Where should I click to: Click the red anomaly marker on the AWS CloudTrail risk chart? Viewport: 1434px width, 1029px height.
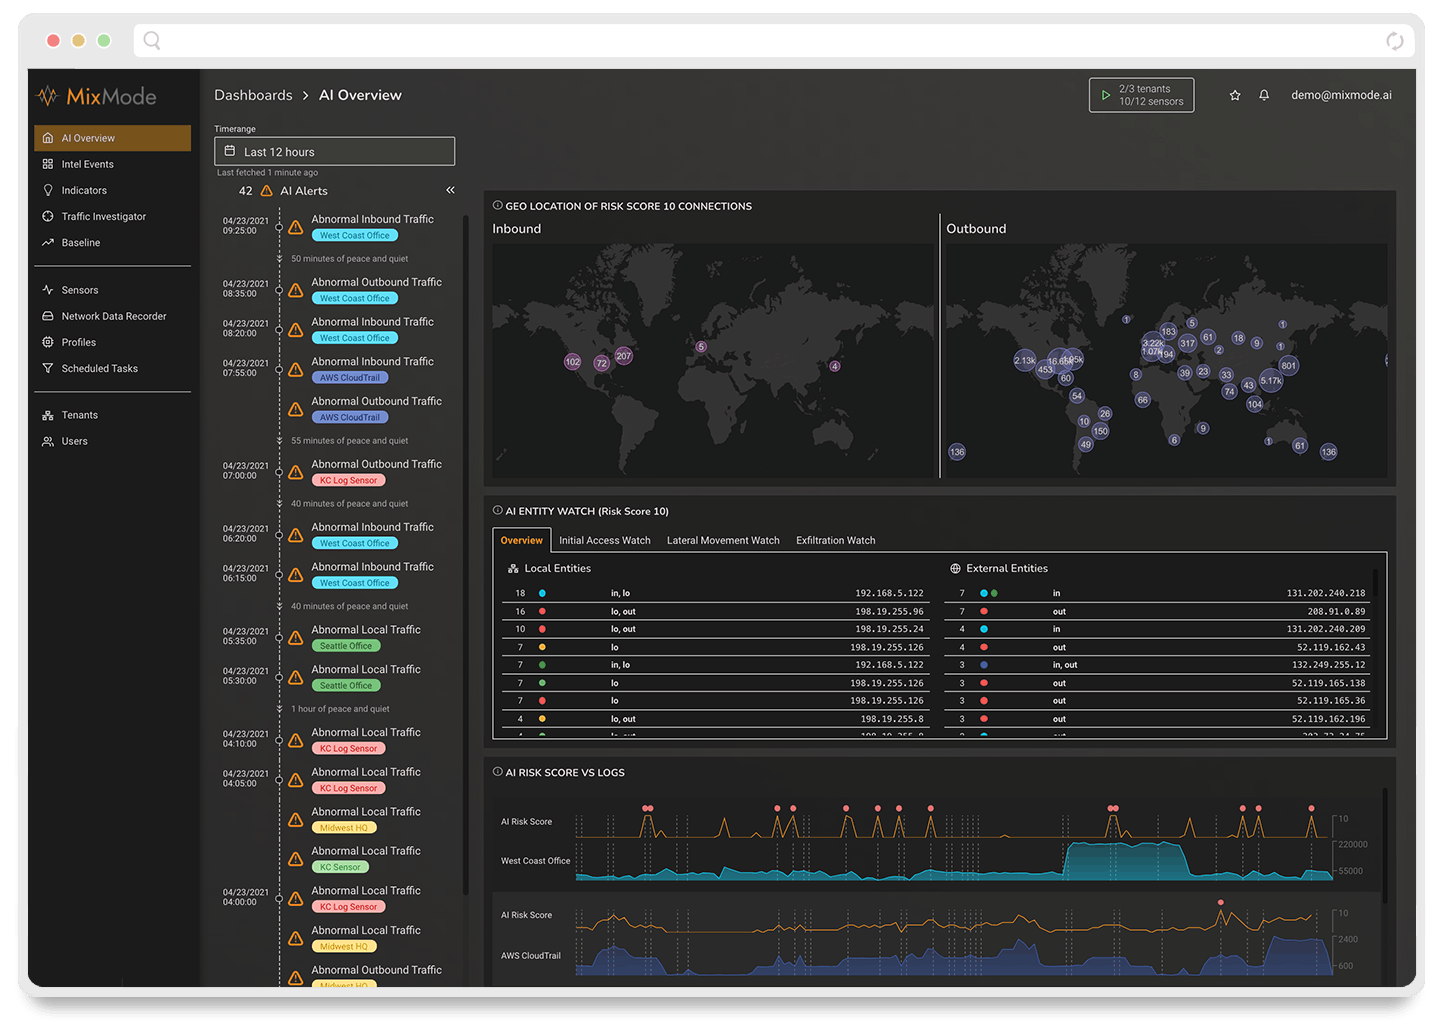coord(1221,902)
